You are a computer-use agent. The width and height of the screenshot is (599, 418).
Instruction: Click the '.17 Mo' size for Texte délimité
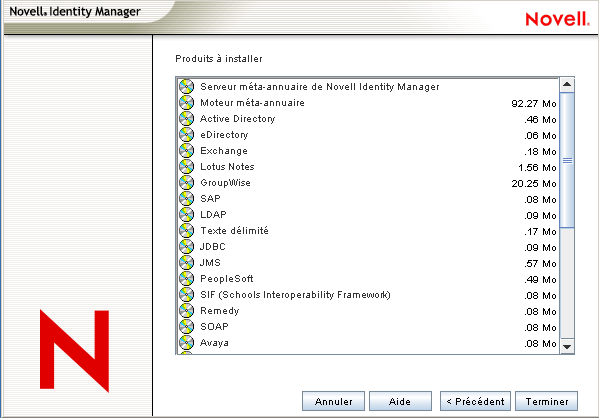click(540, 232)
